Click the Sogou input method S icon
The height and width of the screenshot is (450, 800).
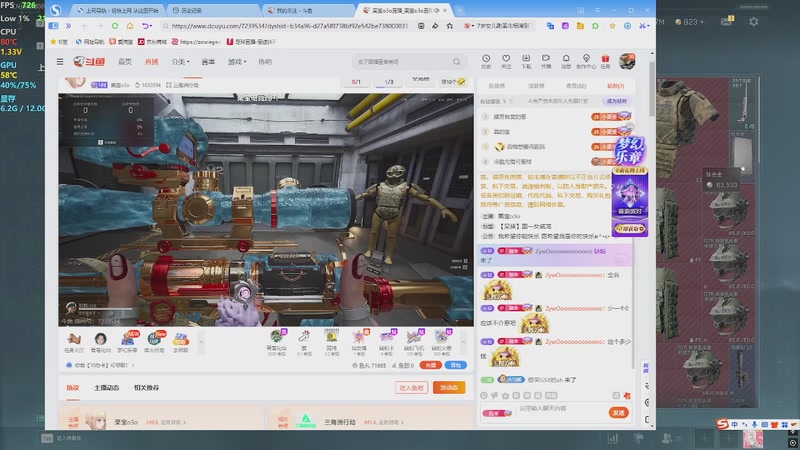click(x=722, y=424)
